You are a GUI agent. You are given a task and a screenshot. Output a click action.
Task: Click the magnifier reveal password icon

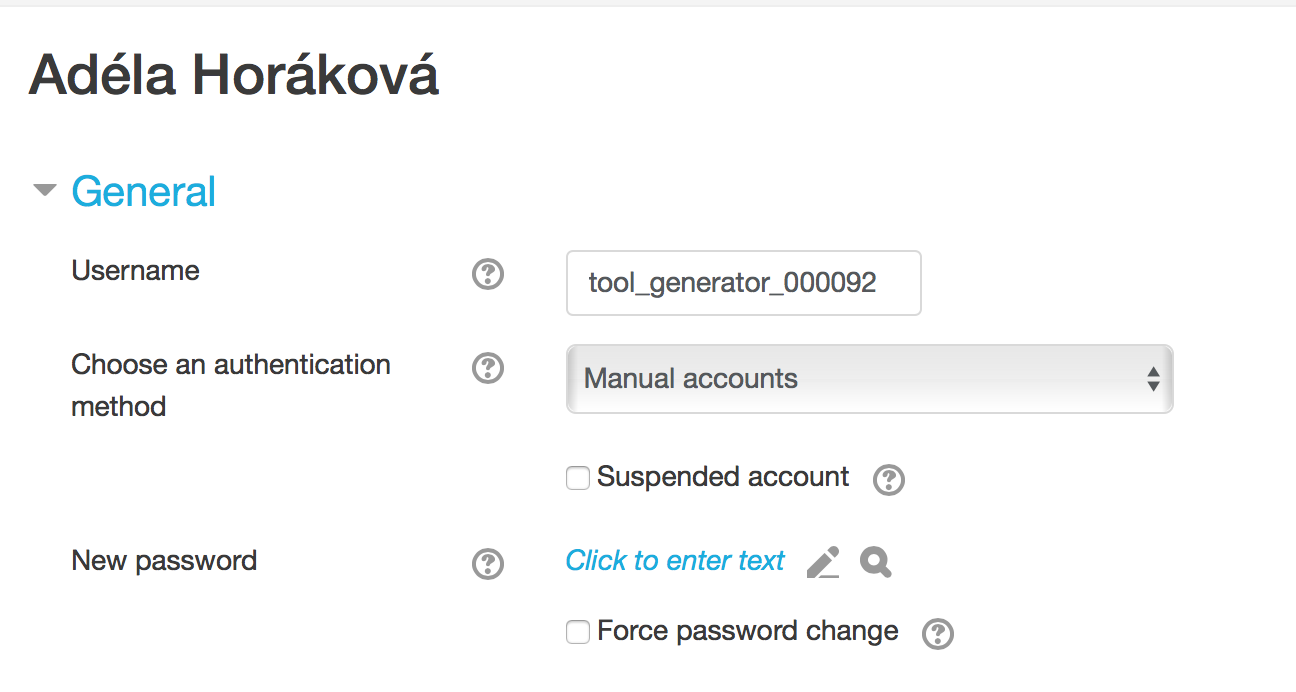pos(875,562)
